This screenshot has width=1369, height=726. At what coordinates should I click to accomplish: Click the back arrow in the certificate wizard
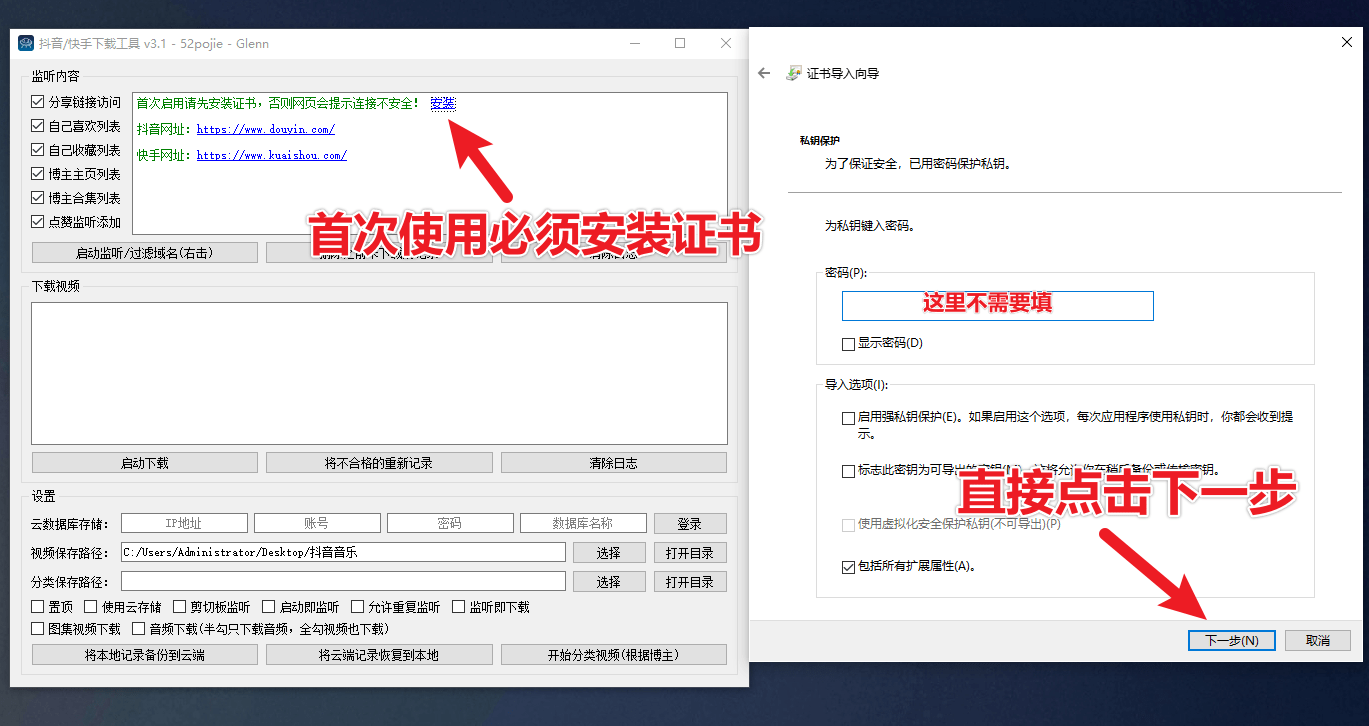[x=762, y=72]
